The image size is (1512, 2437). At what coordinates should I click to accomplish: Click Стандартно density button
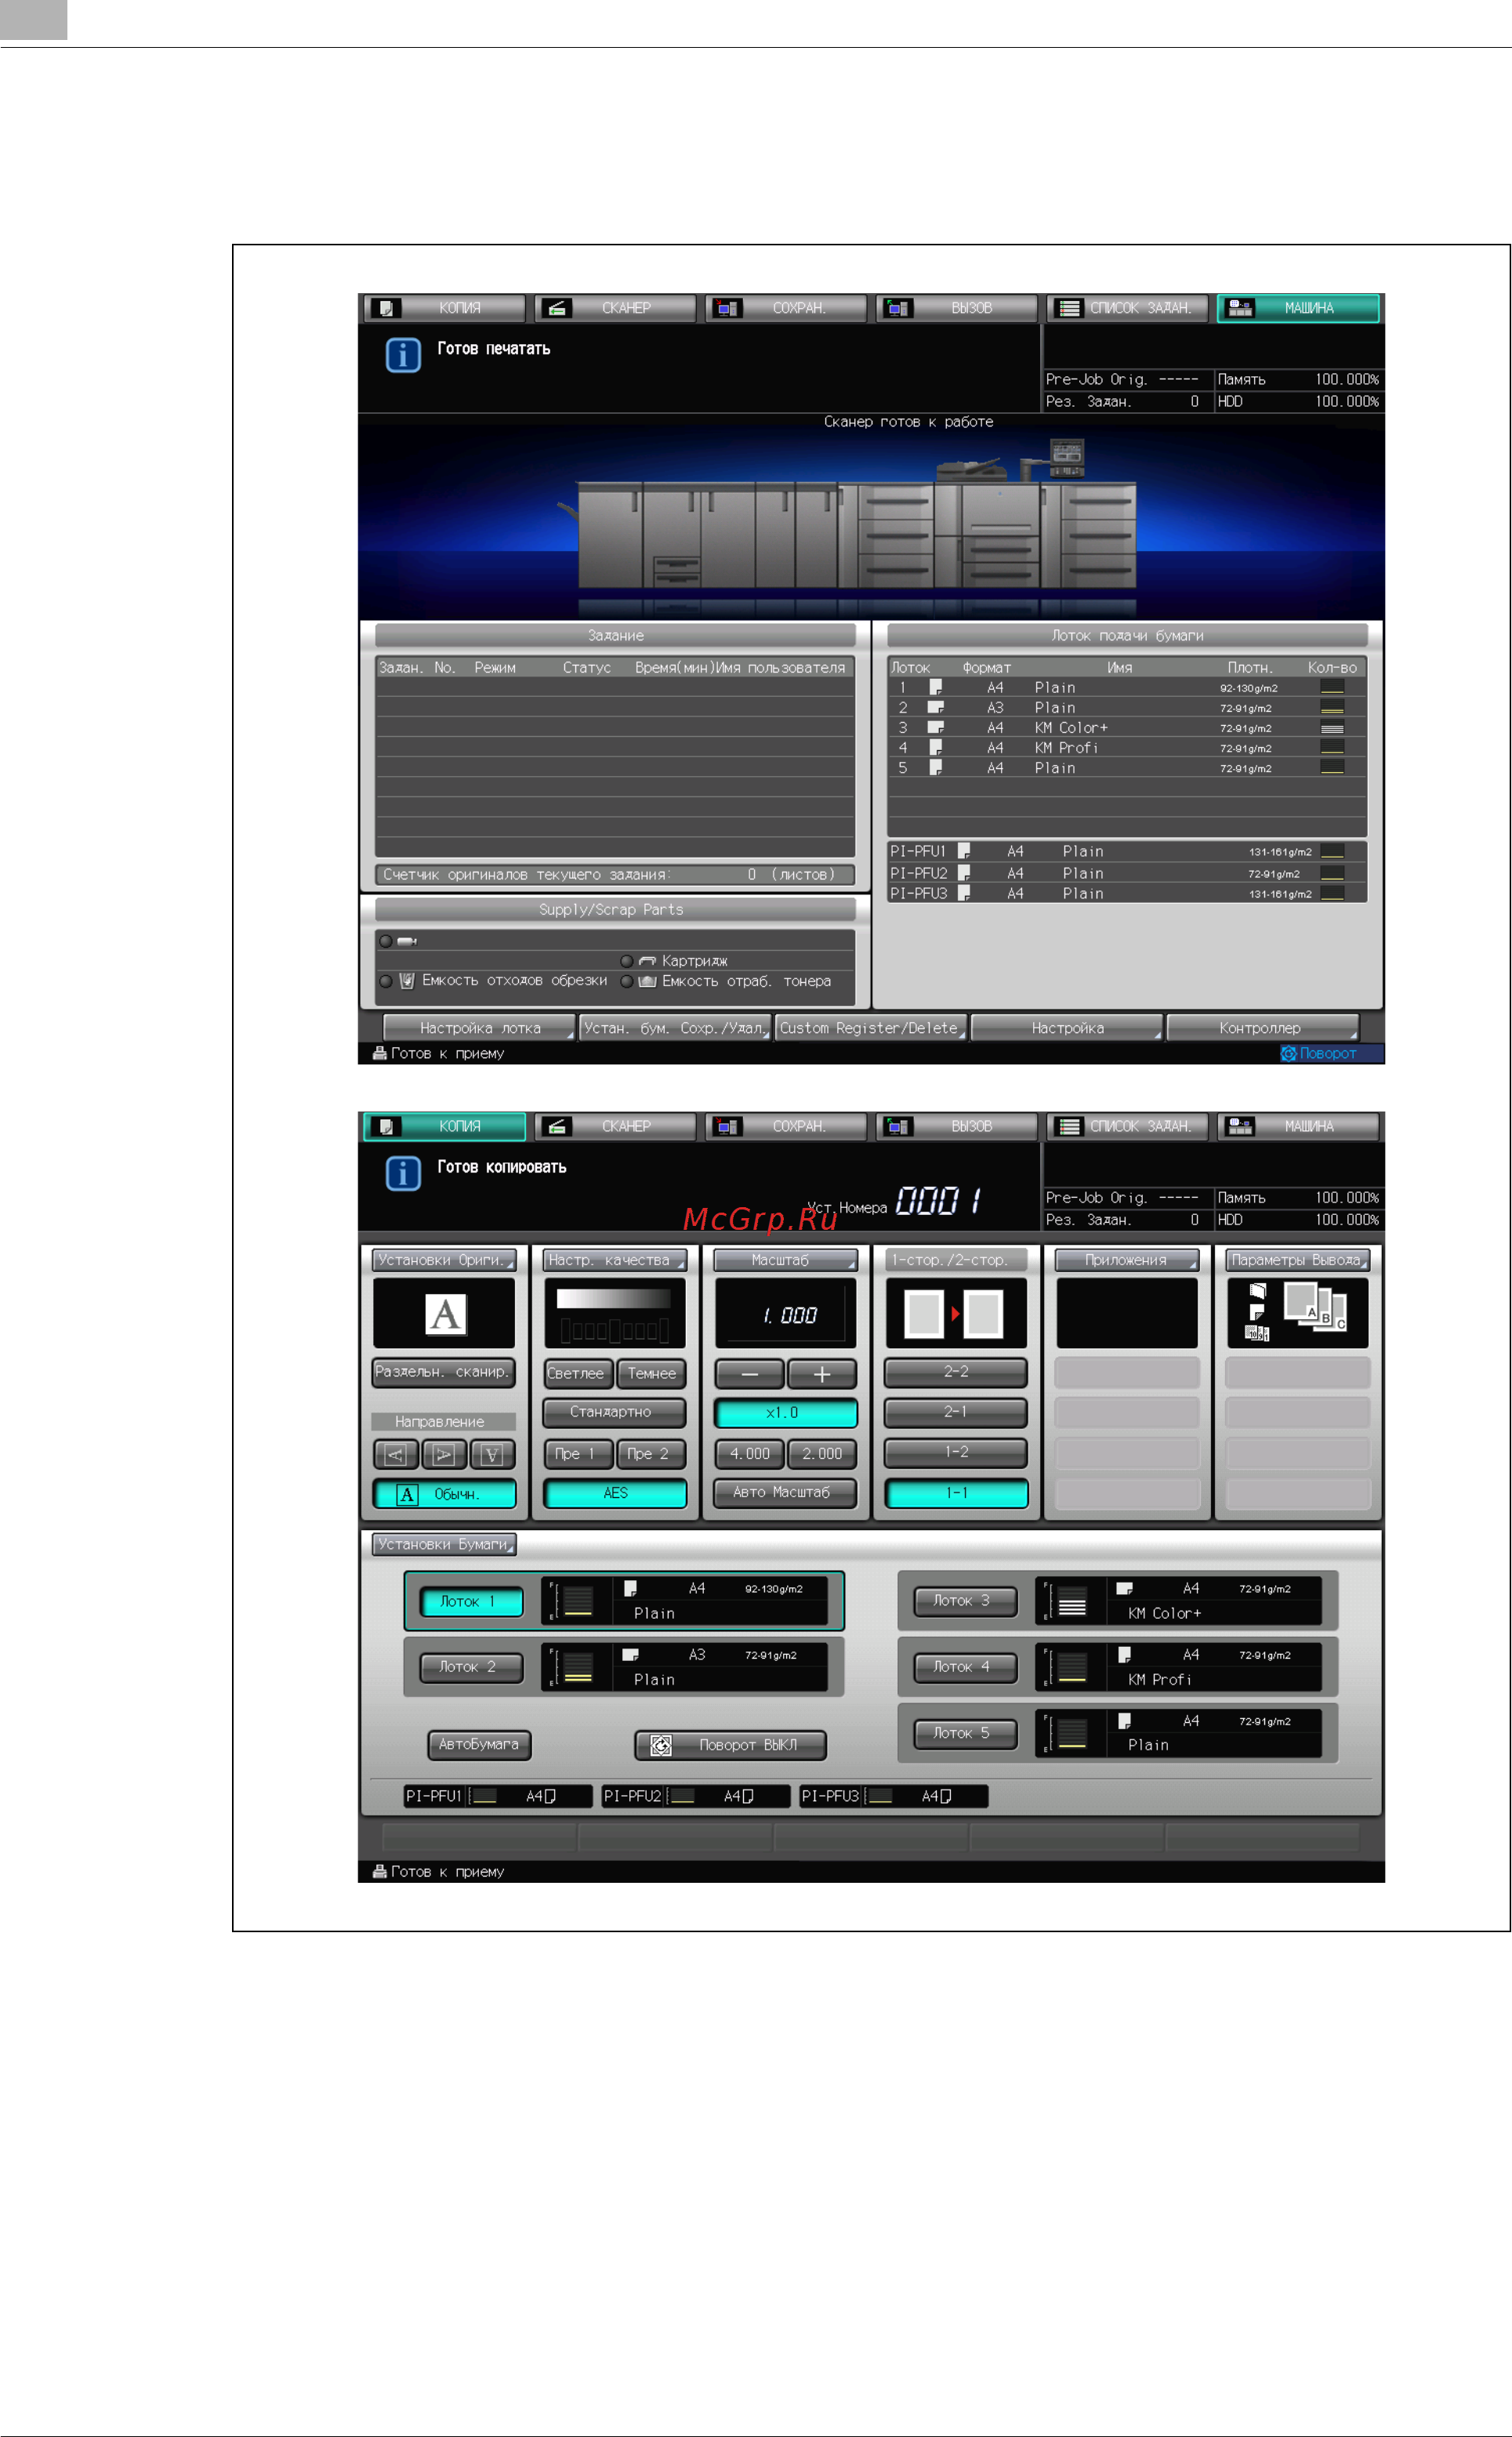(x=615, y=1412)
